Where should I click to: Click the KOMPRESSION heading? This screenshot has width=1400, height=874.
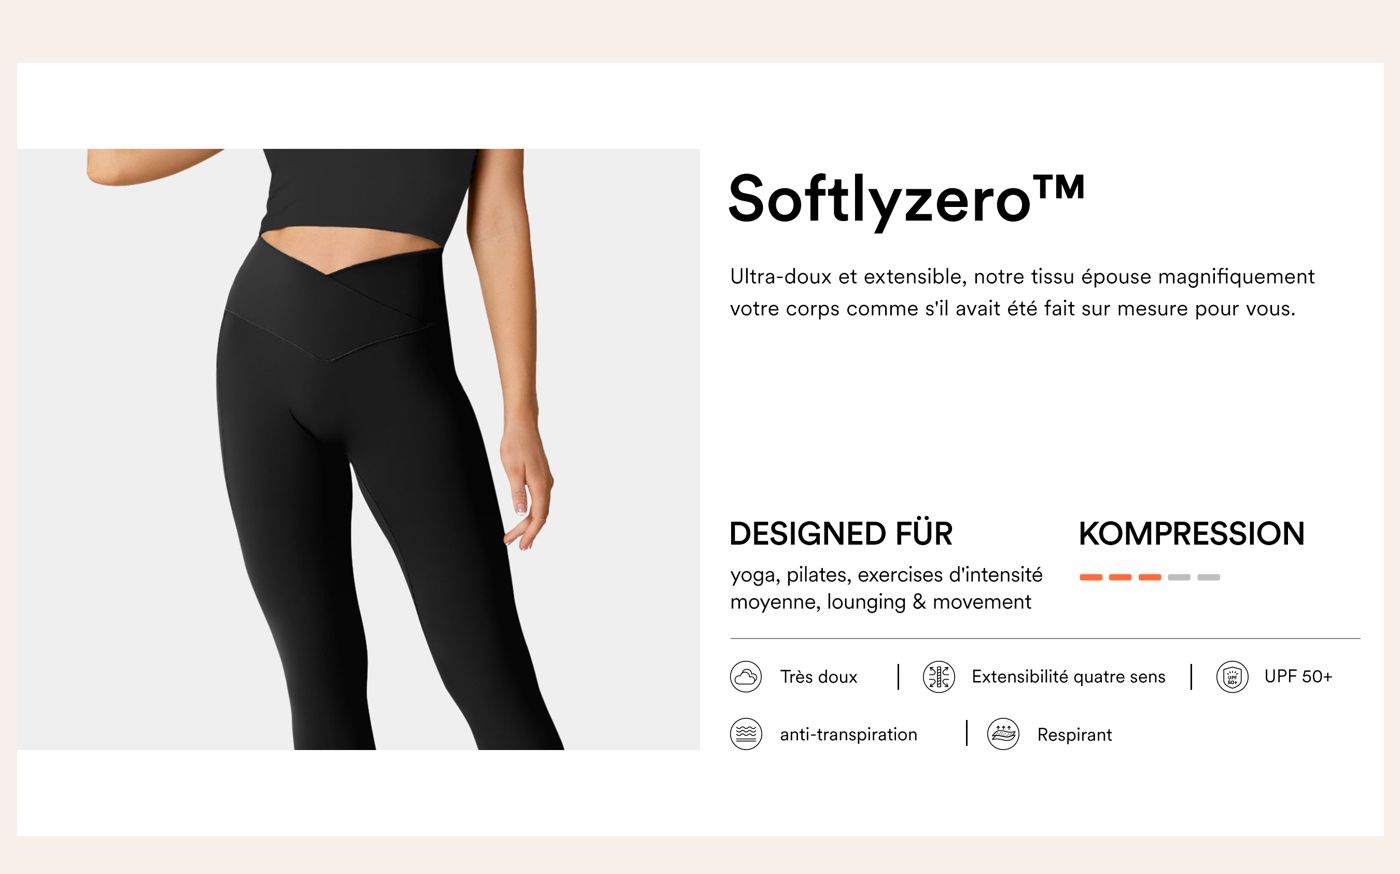coord(1192,533)
